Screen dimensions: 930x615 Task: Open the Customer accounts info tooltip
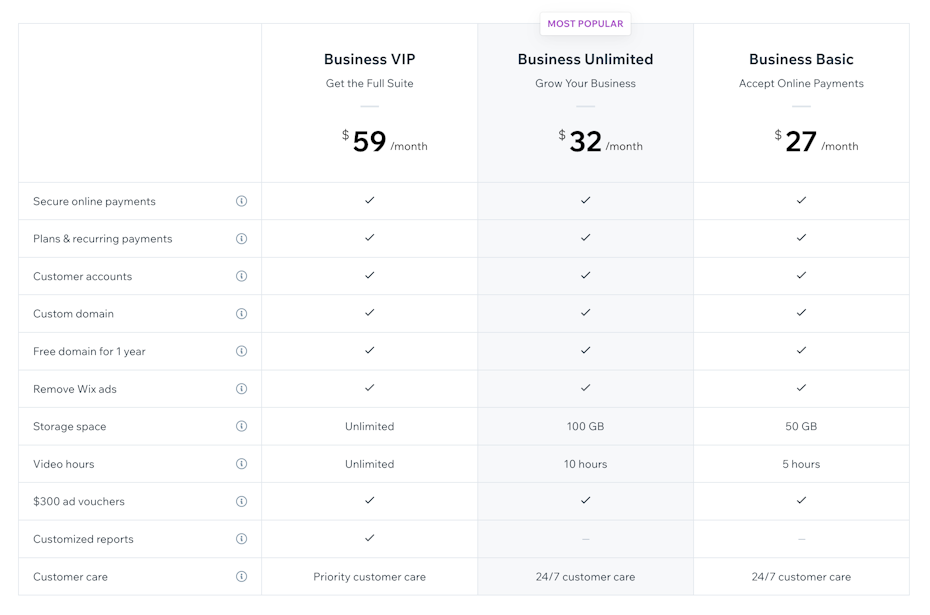click(241, 276)
